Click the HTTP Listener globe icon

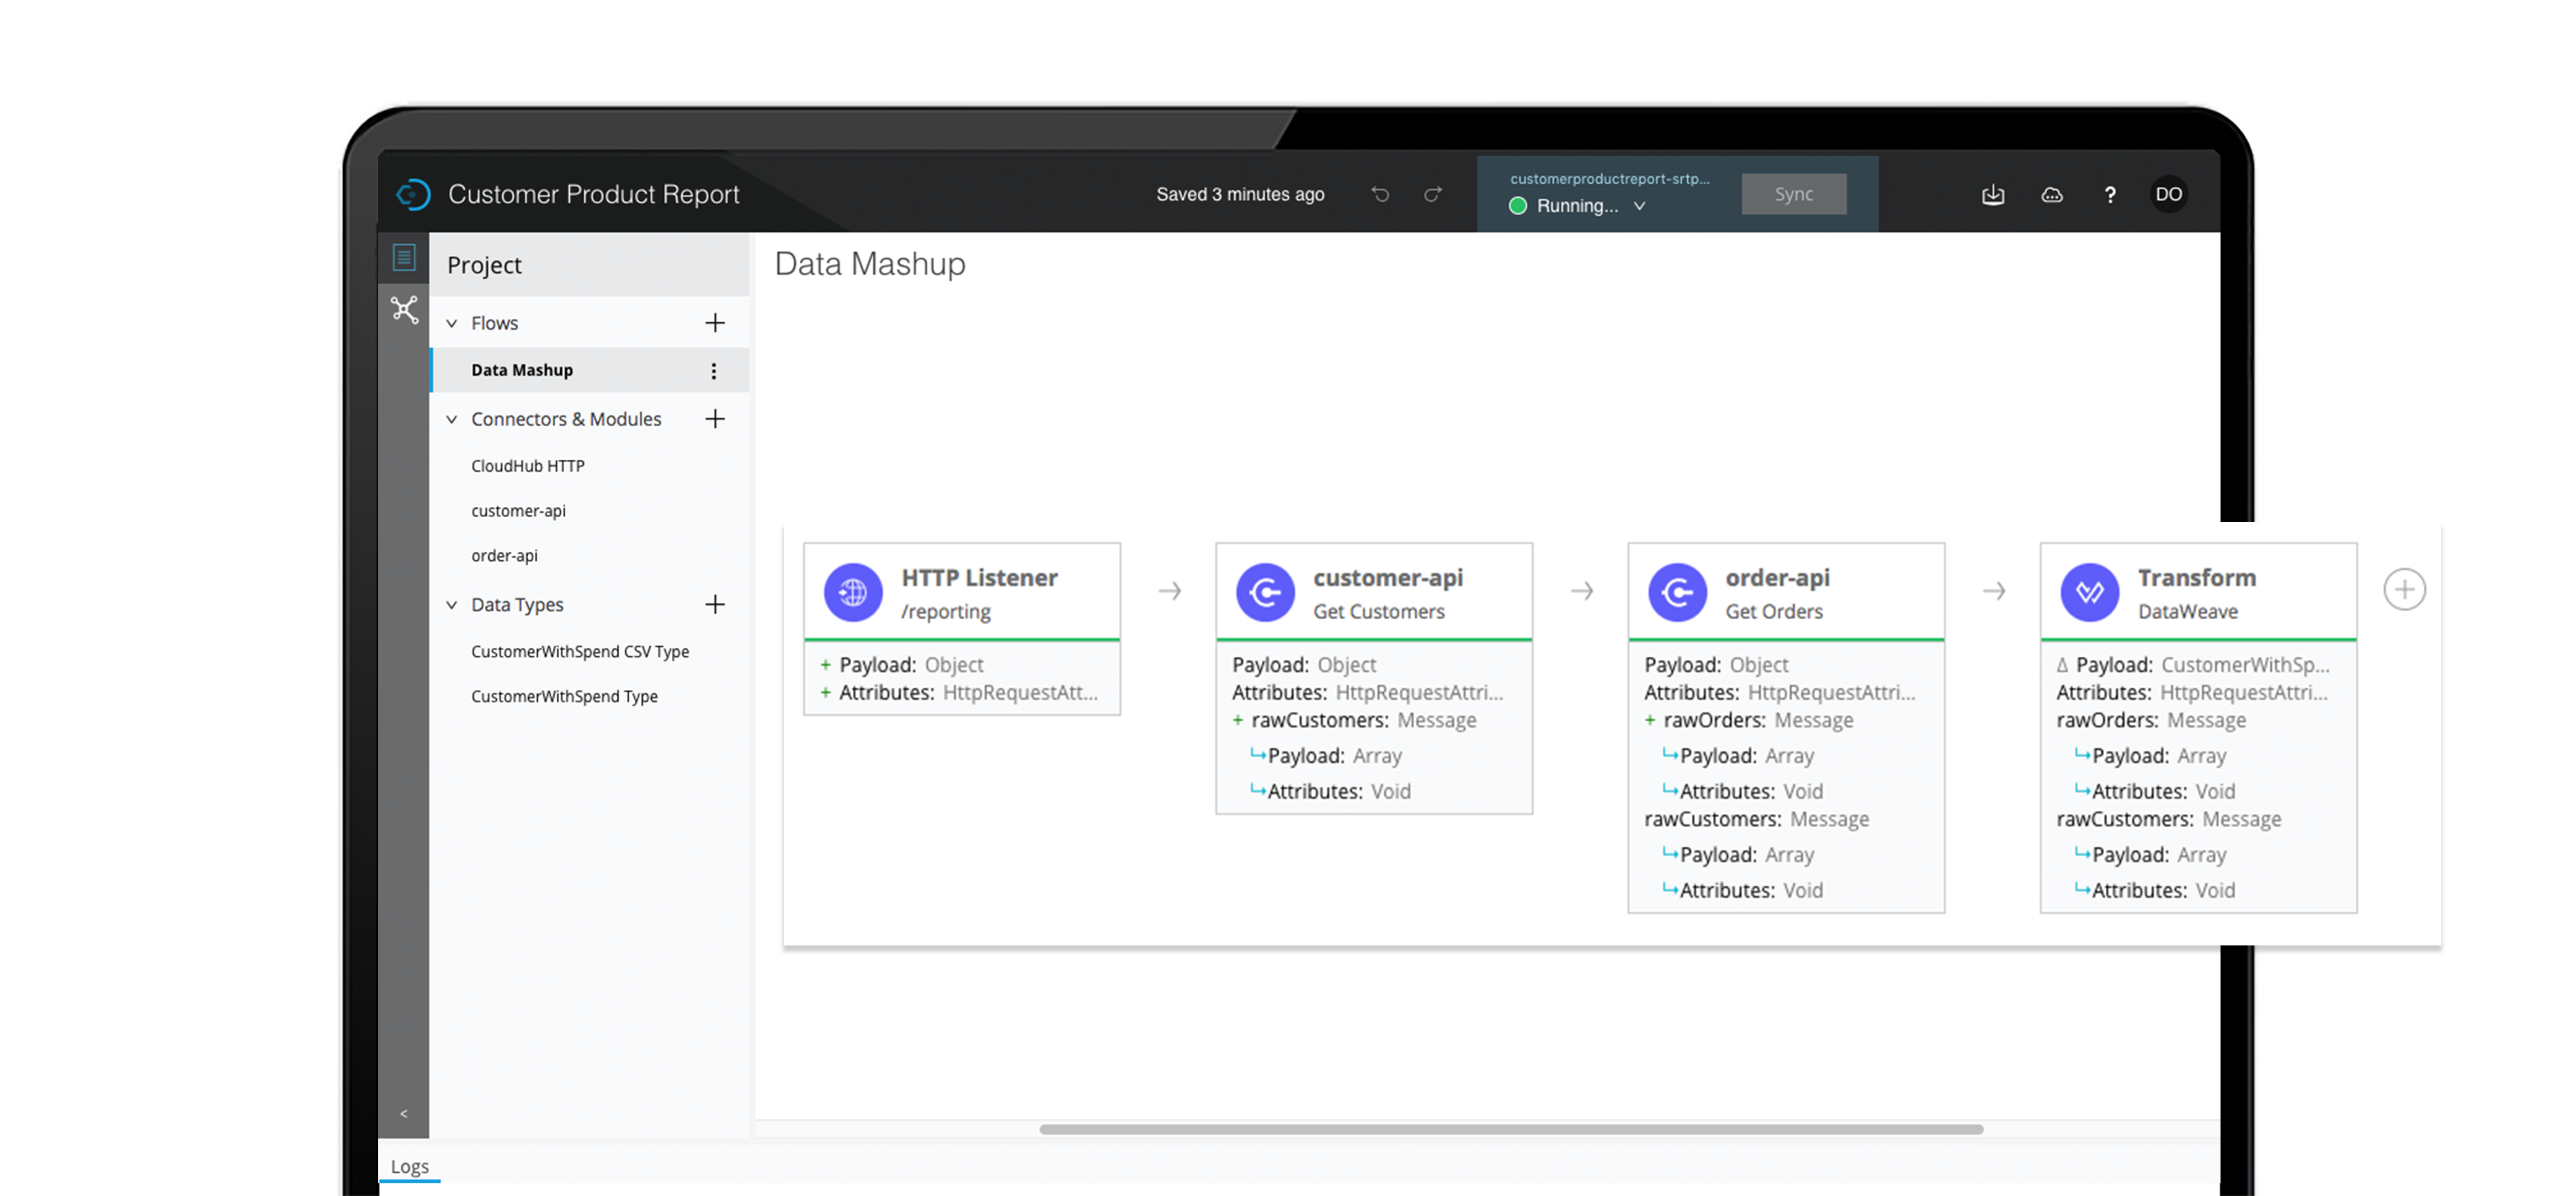[x=853, y=592]
